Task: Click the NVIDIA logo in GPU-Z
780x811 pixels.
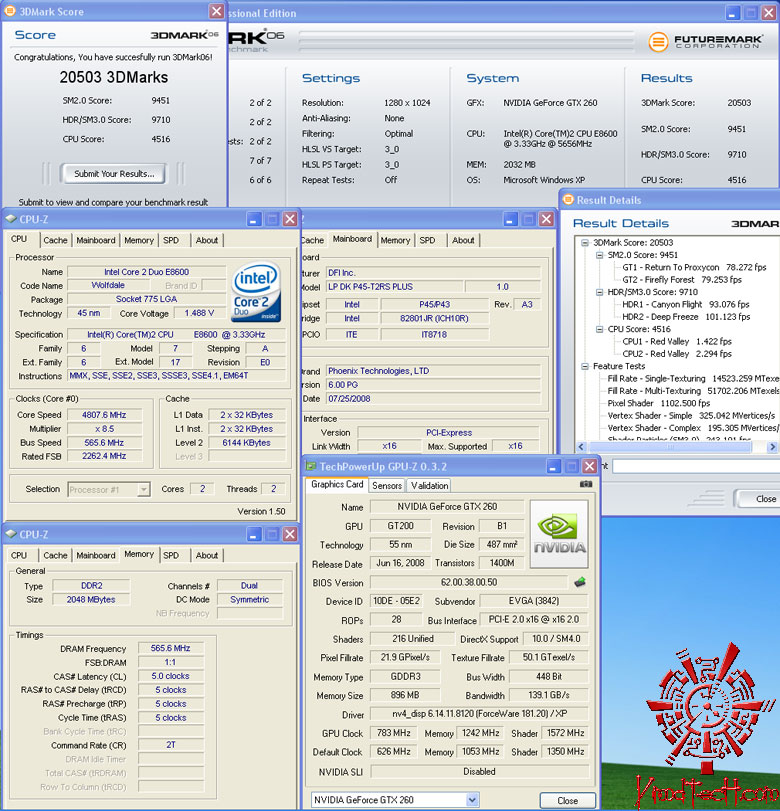Action: pyautogui.click(x=559, y=534)
